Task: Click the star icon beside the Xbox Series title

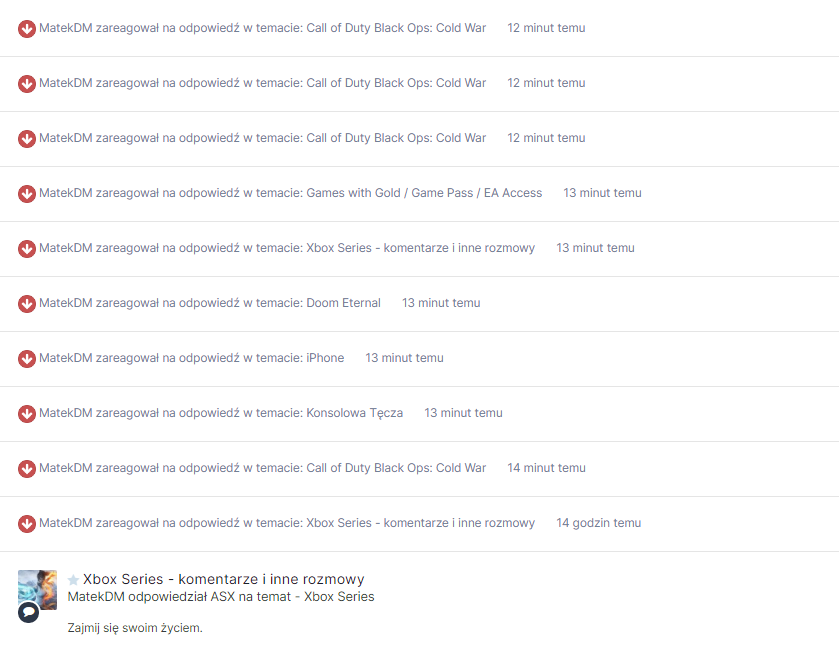Action: [73, 580]
